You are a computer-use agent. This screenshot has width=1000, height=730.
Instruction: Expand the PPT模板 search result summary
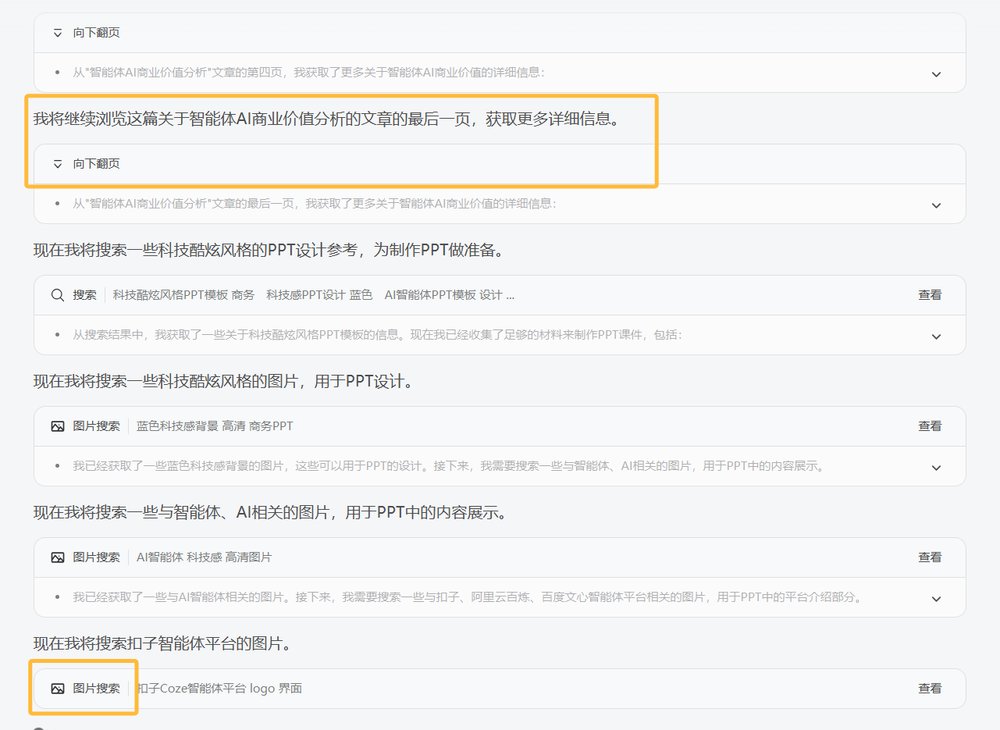(936, 336)
